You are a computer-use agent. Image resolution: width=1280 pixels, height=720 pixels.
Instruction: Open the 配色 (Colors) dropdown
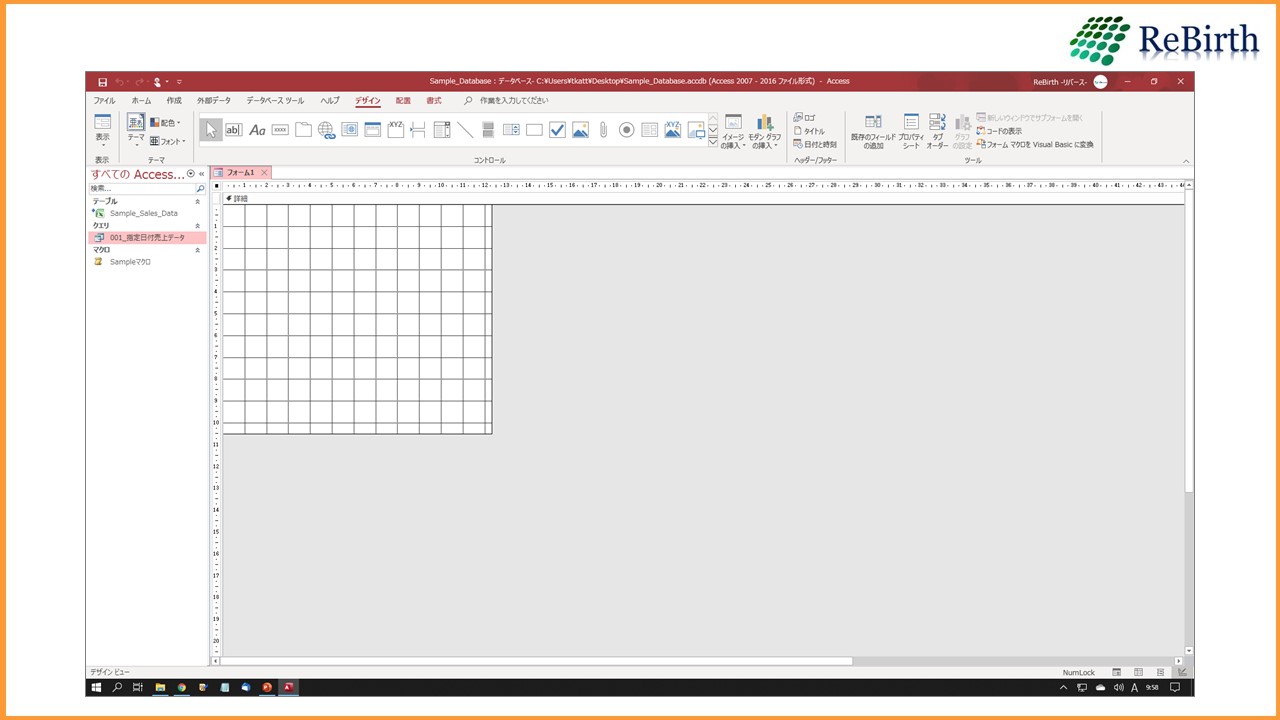tap(165, 123)
